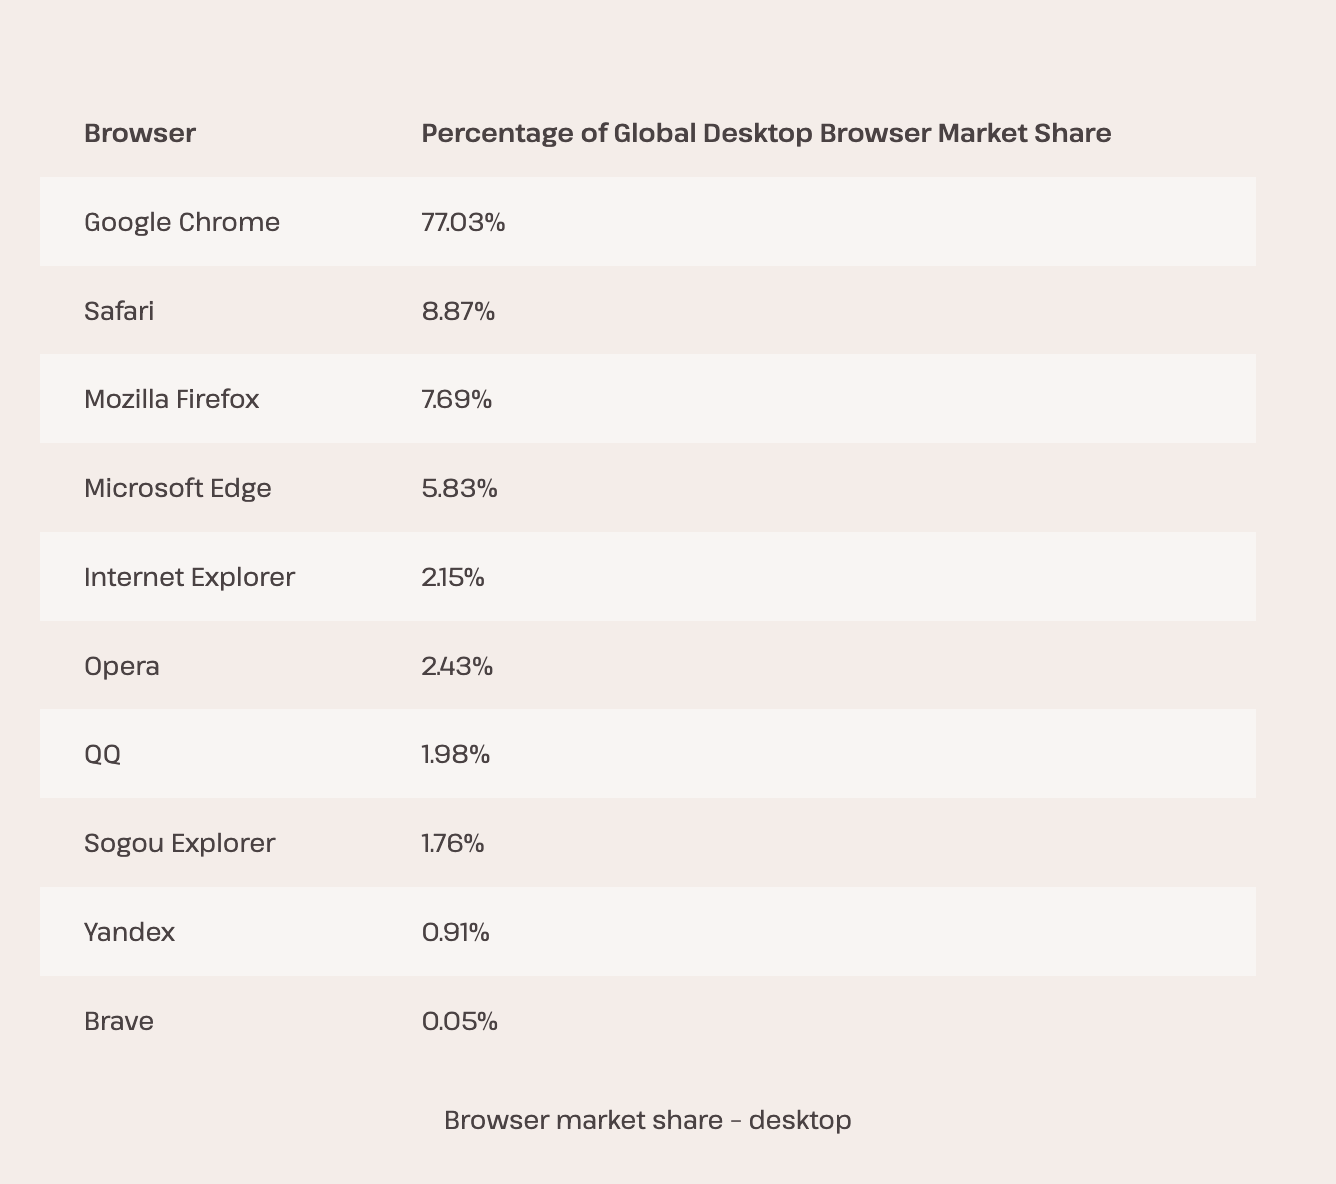Click the Safari browser name
This screenshot has height=1184, width=1336.
[x=119, y=311]
